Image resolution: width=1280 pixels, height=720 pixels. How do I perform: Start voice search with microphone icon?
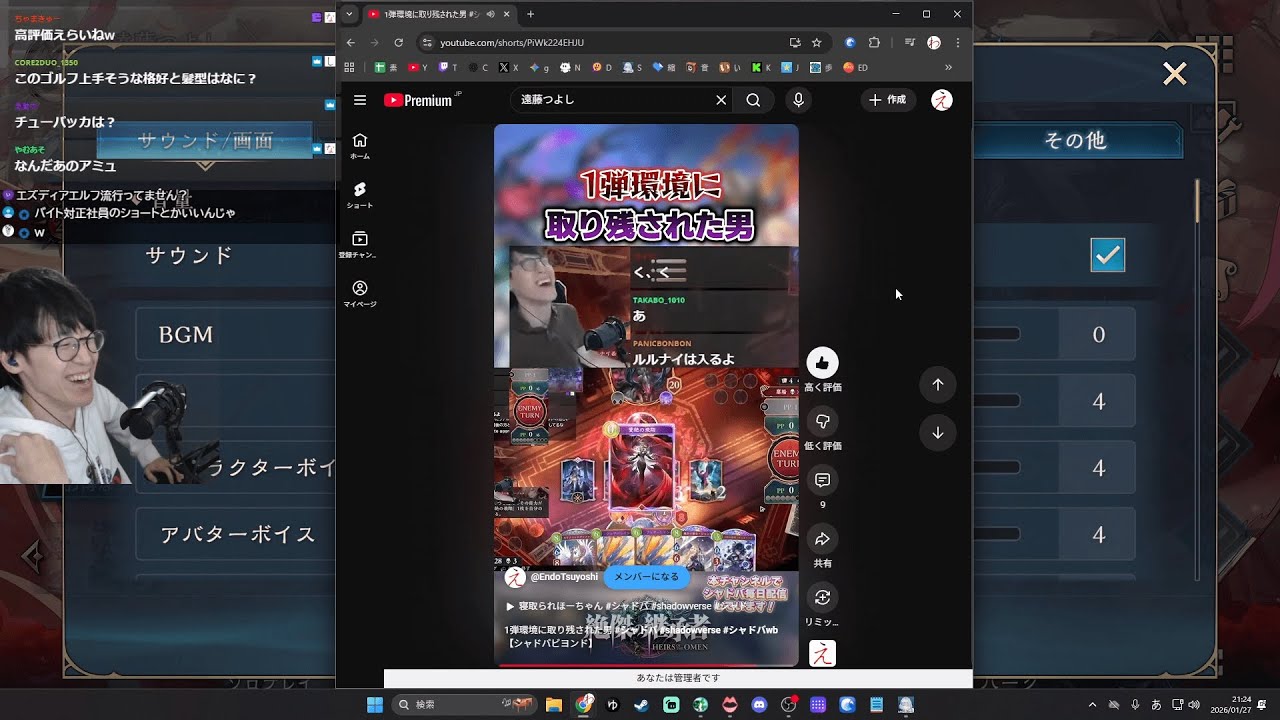click(798, 100)
